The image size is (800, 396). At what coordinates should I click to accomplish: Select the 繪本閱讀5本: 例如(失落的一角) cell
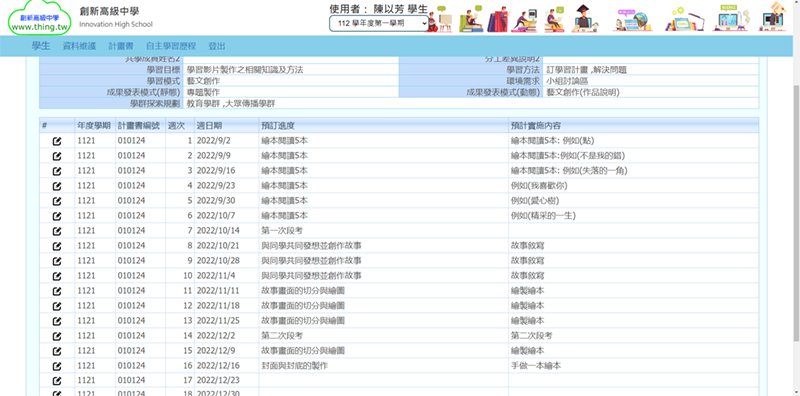[x=633, y=171]
